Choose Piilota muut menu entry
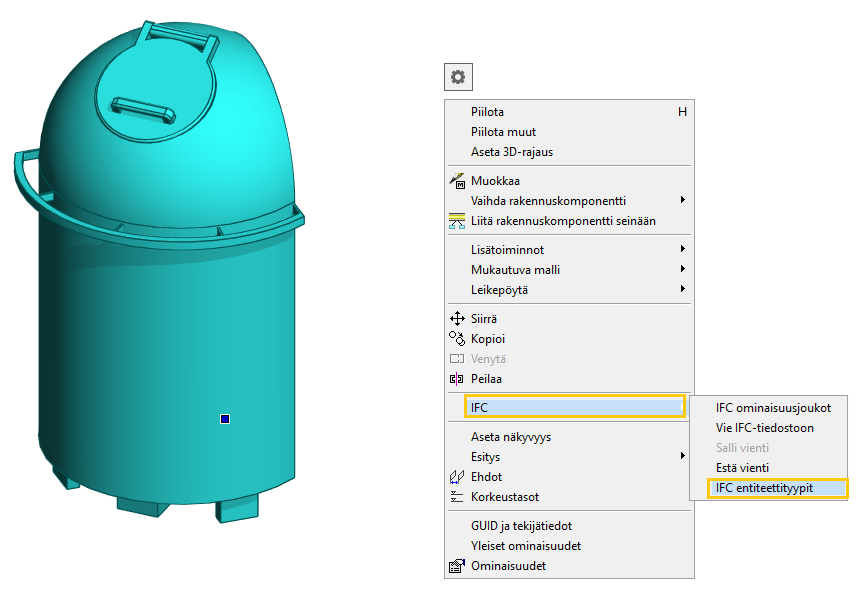Screen dimensions: 864x598 tap(569, 132)
